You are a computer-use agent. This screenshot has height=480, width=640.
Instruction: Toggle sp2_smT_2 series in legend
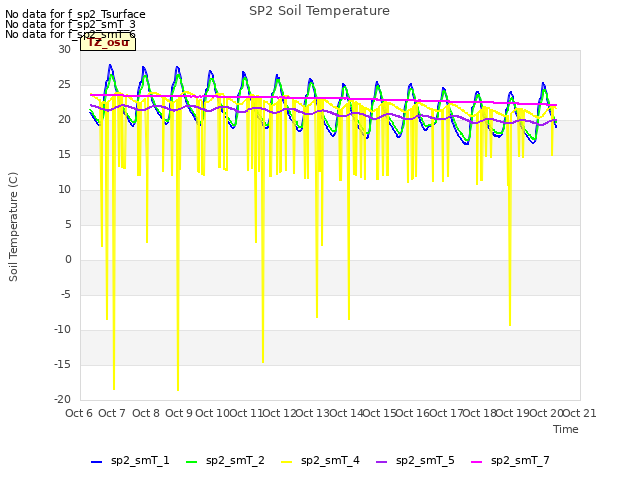click(x=225, y=461)
